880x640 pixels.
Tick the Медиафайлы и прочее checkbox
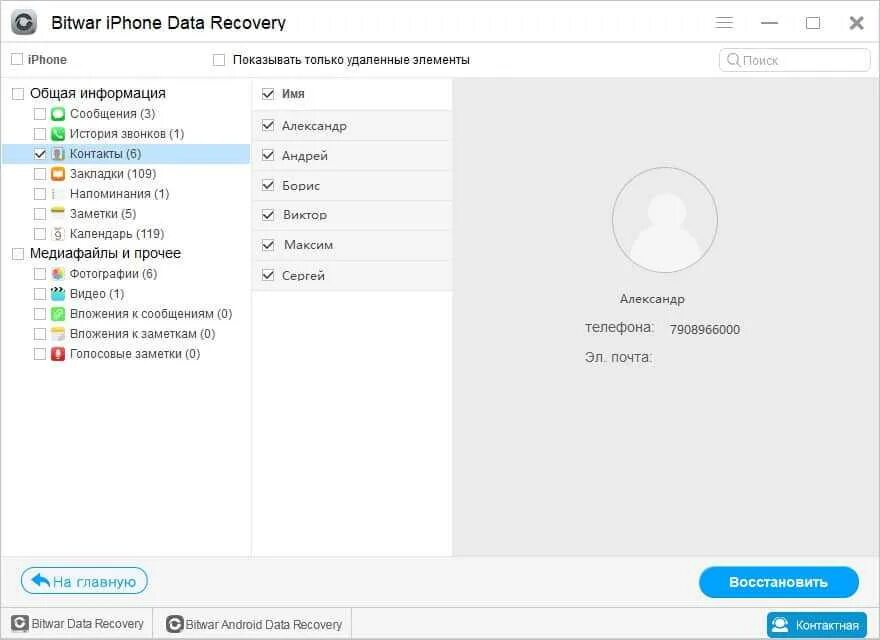coord(18,254)
